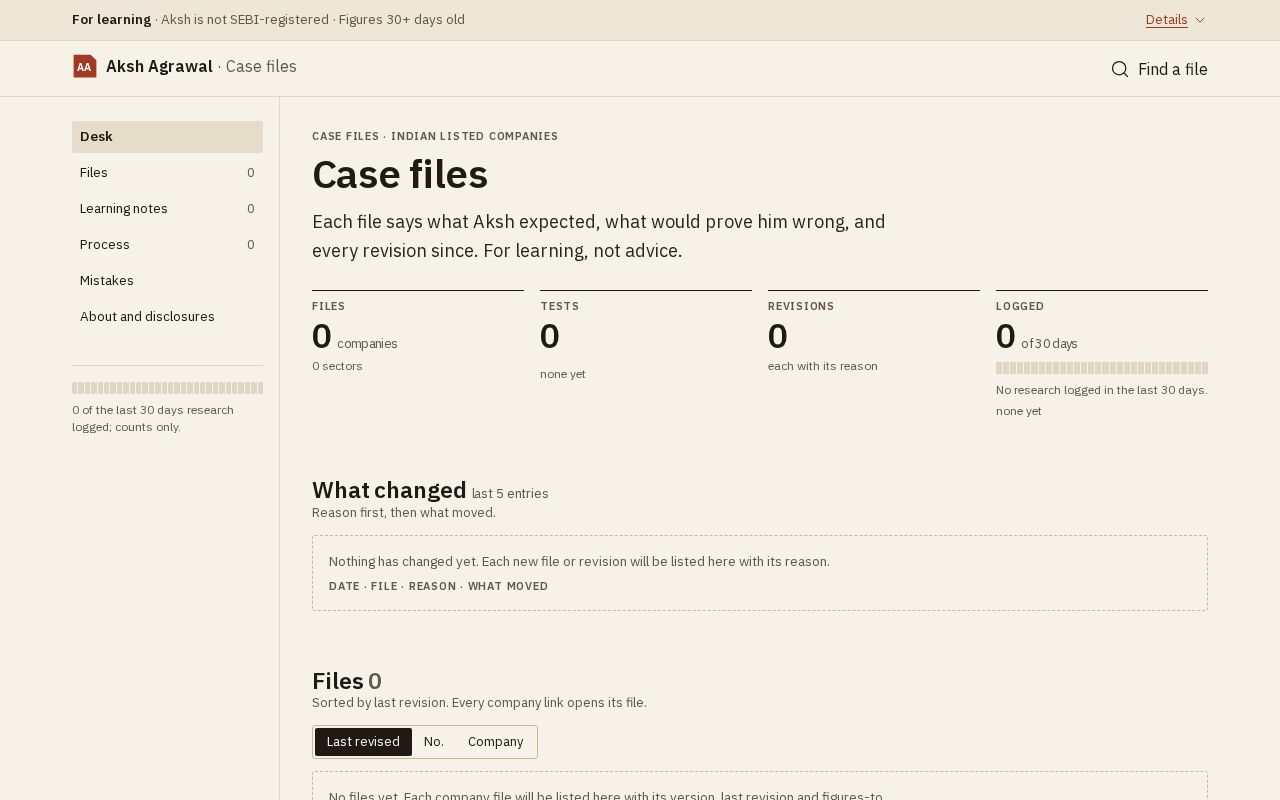Open the Details link in top banner

tap(1167, 20)
